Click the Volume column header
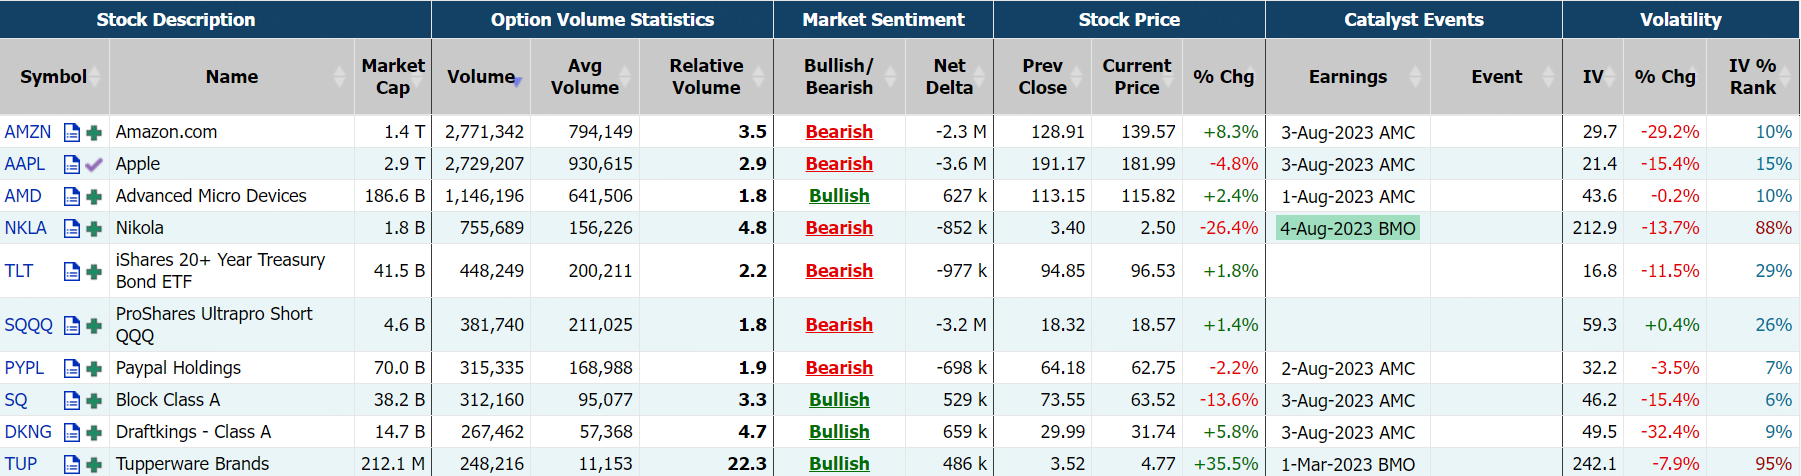Screen dimensions: 1801x476 click(480, 77)
